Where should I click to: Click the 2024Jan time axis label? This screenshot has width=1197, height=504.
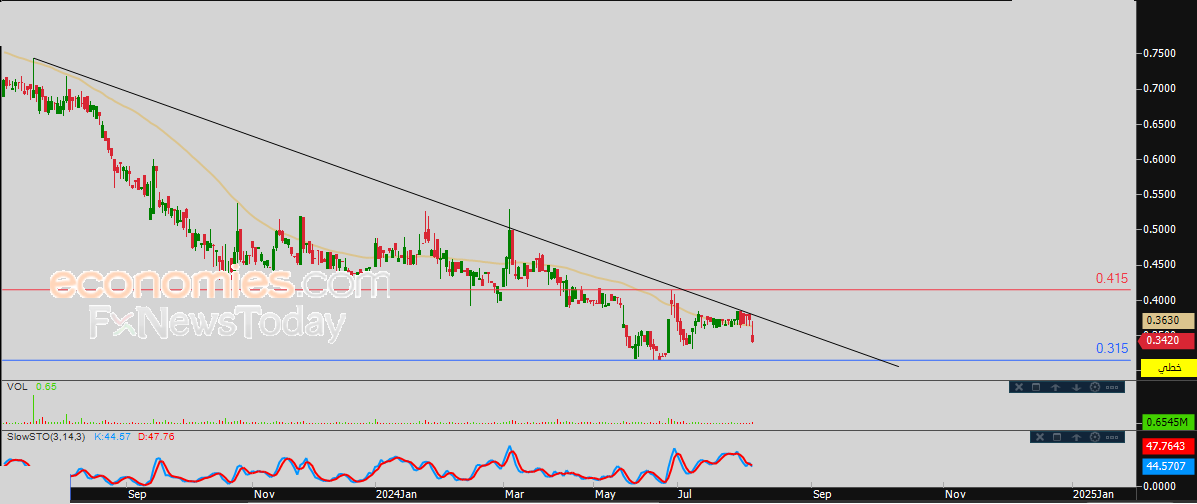coord(395,495)
